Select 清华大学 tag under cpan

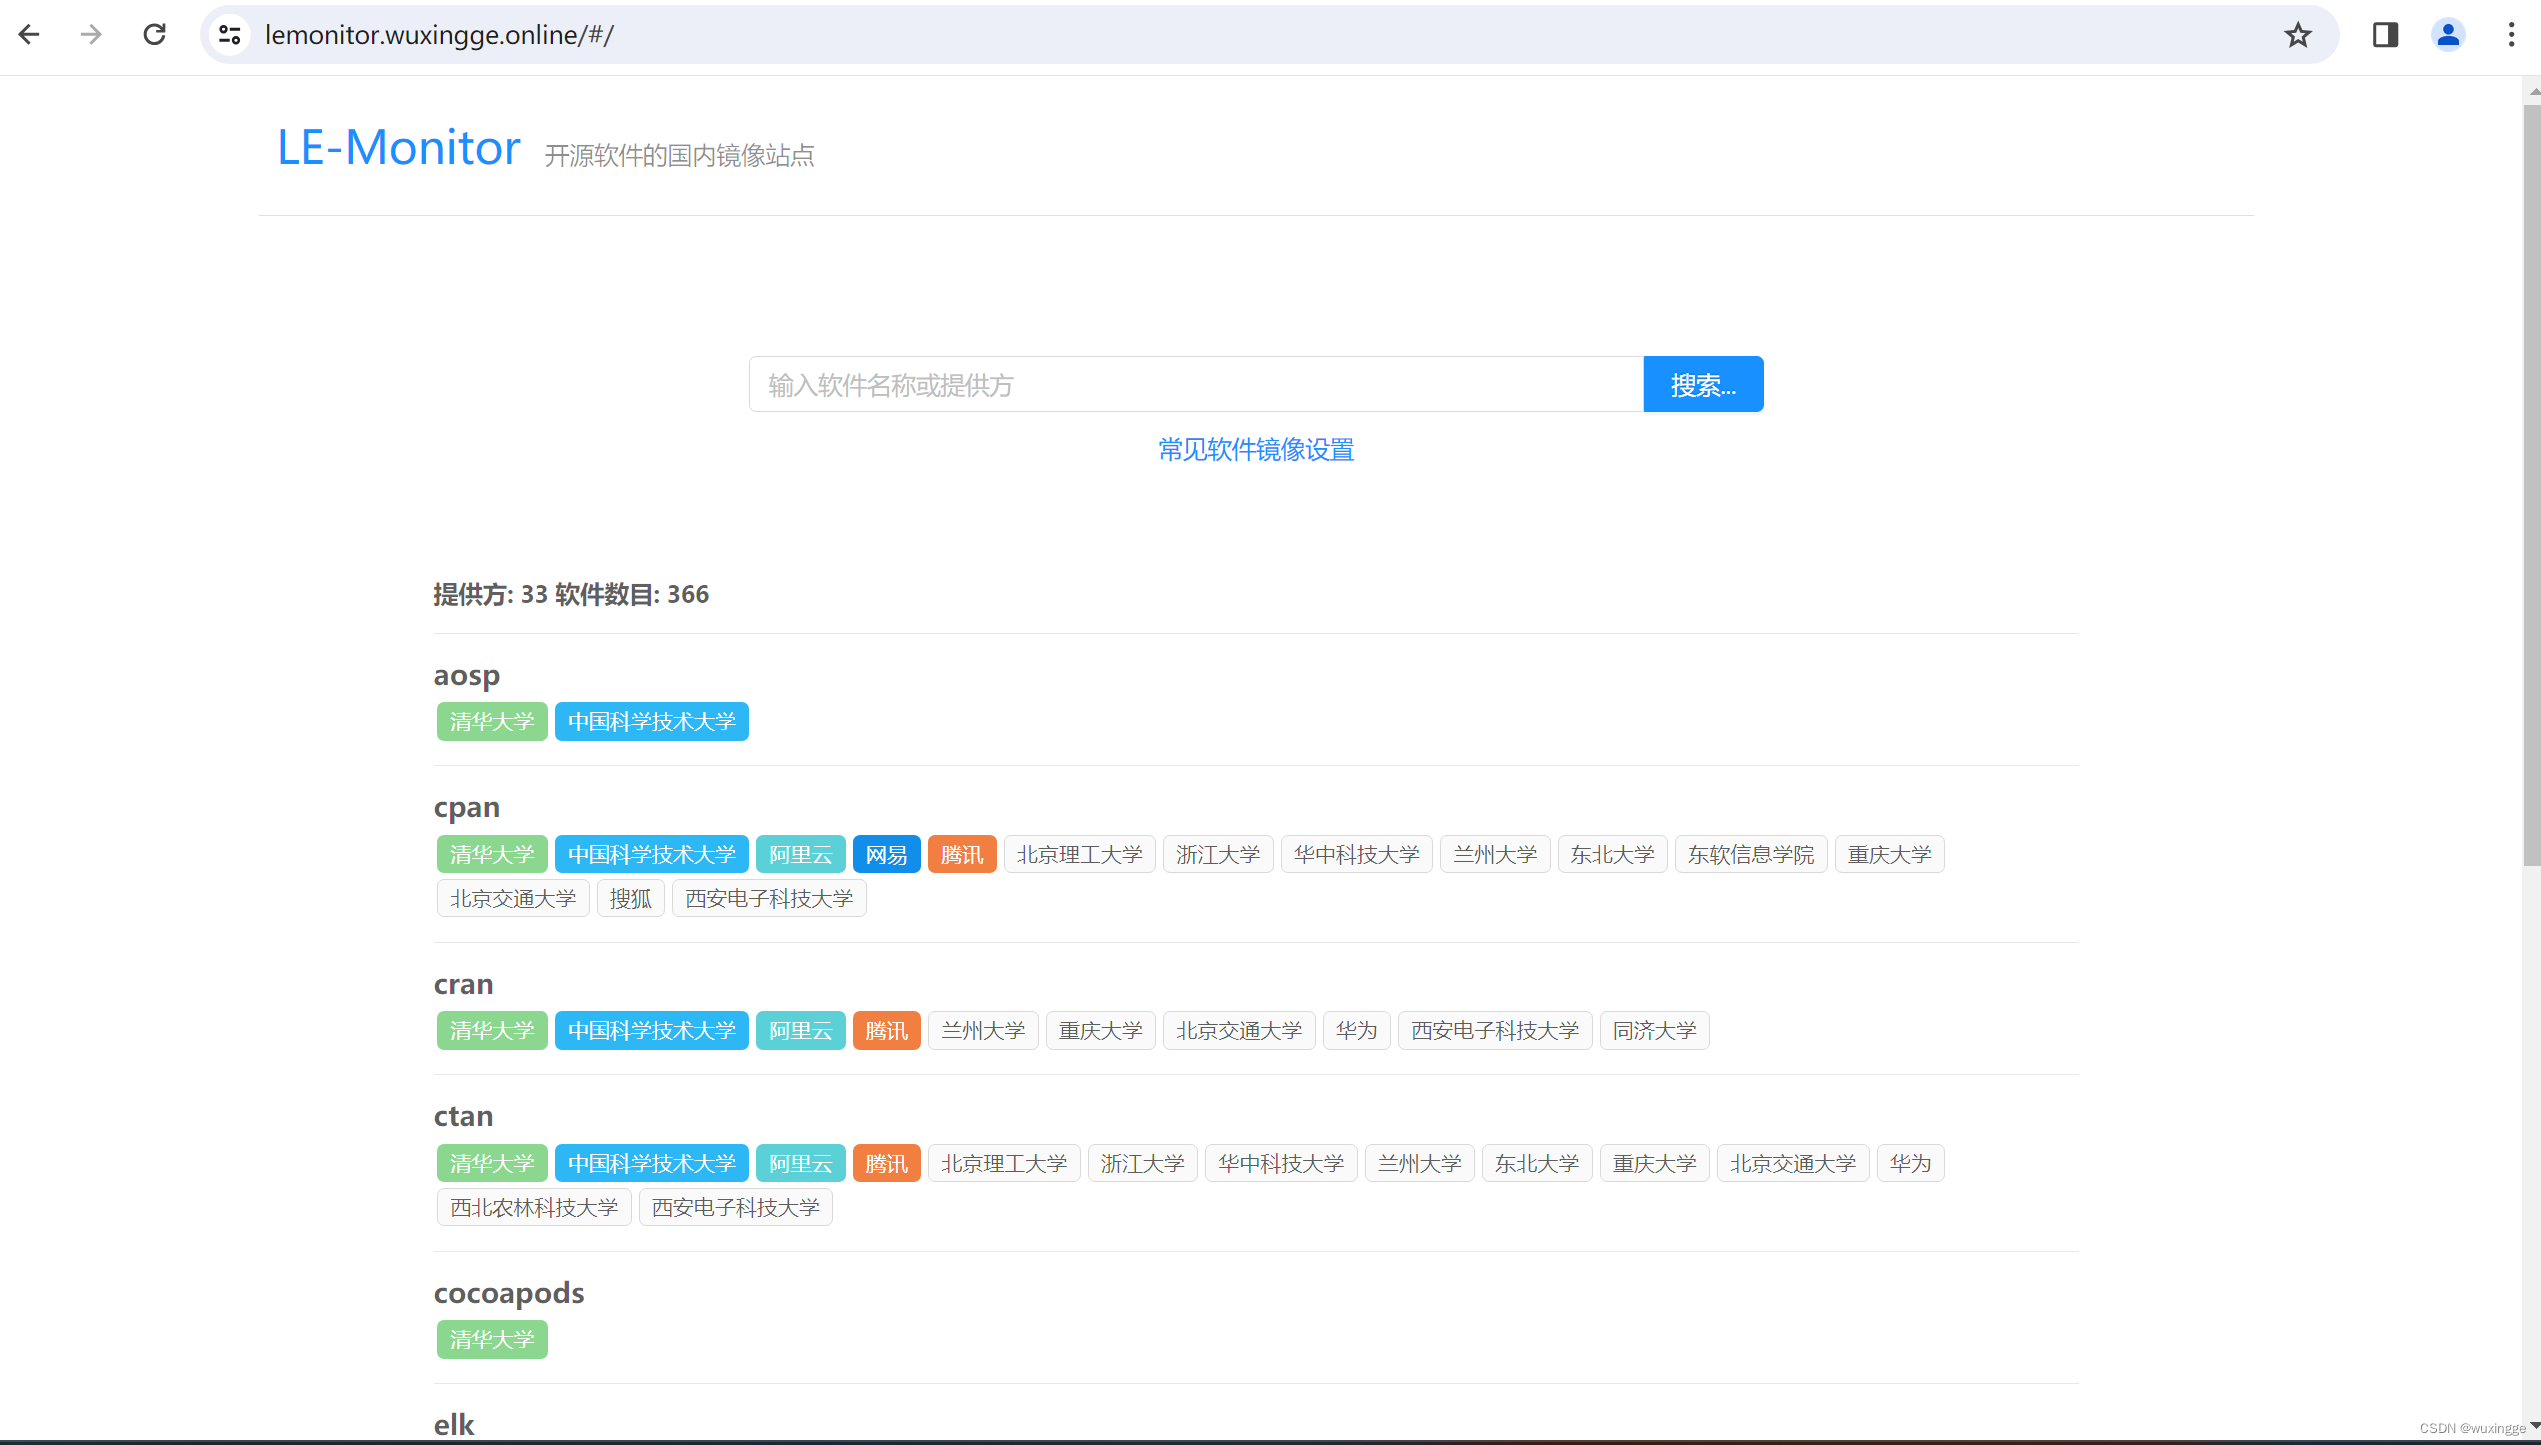click(492, 855)
